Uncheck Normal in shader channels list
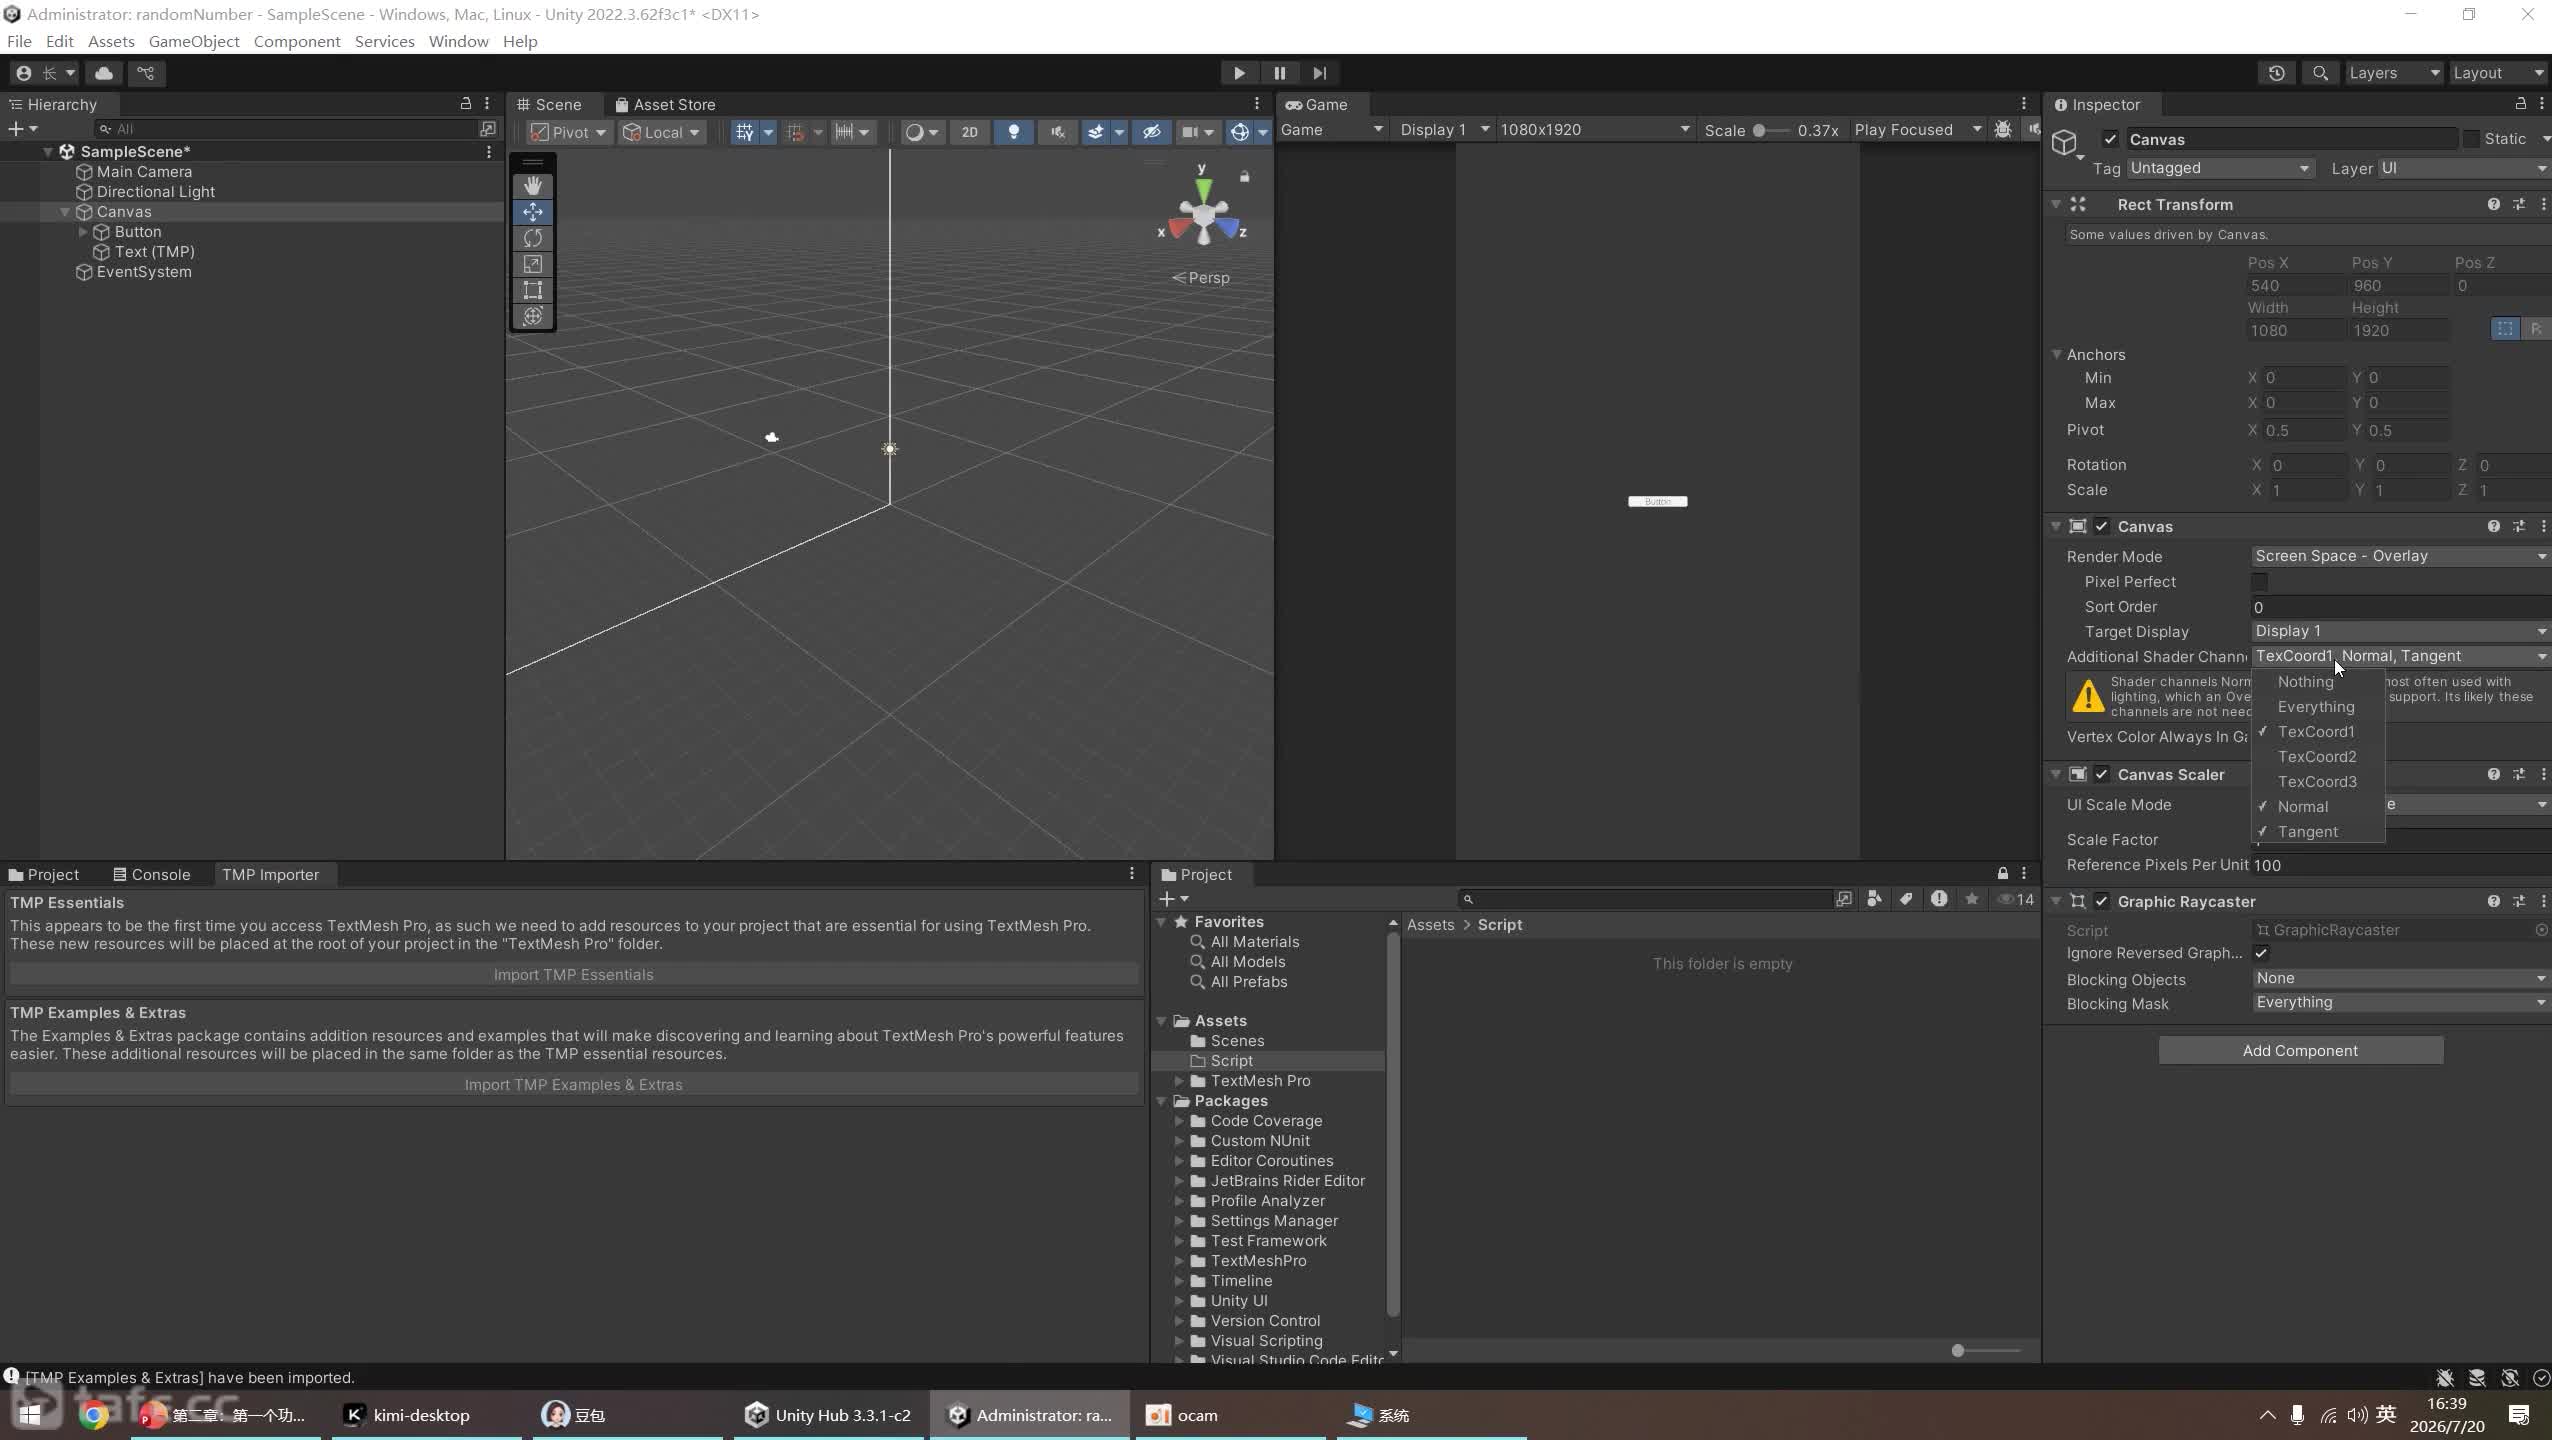The width and height of the screenshot is (2552, 1440). pyautogui.click(x=2318, y=807)
